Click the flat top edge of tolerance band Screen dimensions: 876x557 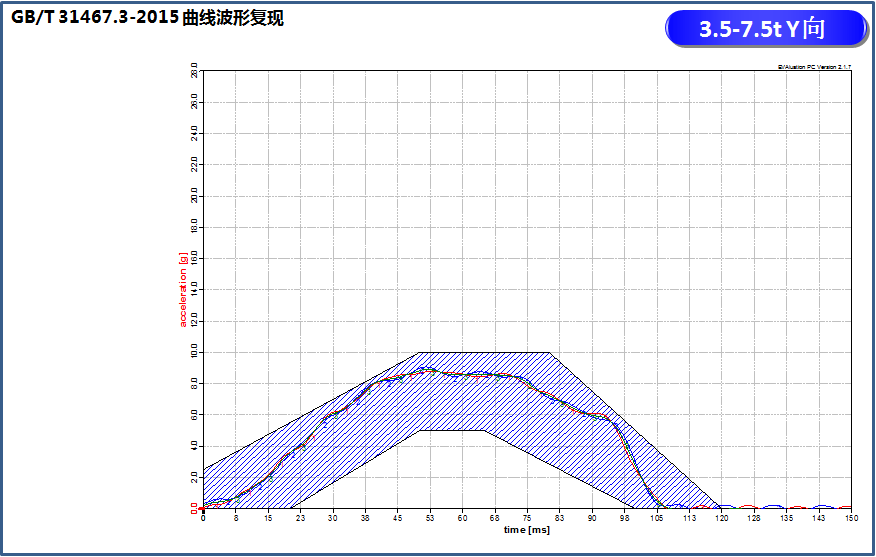pyautogui.click(x=484, y=352)
